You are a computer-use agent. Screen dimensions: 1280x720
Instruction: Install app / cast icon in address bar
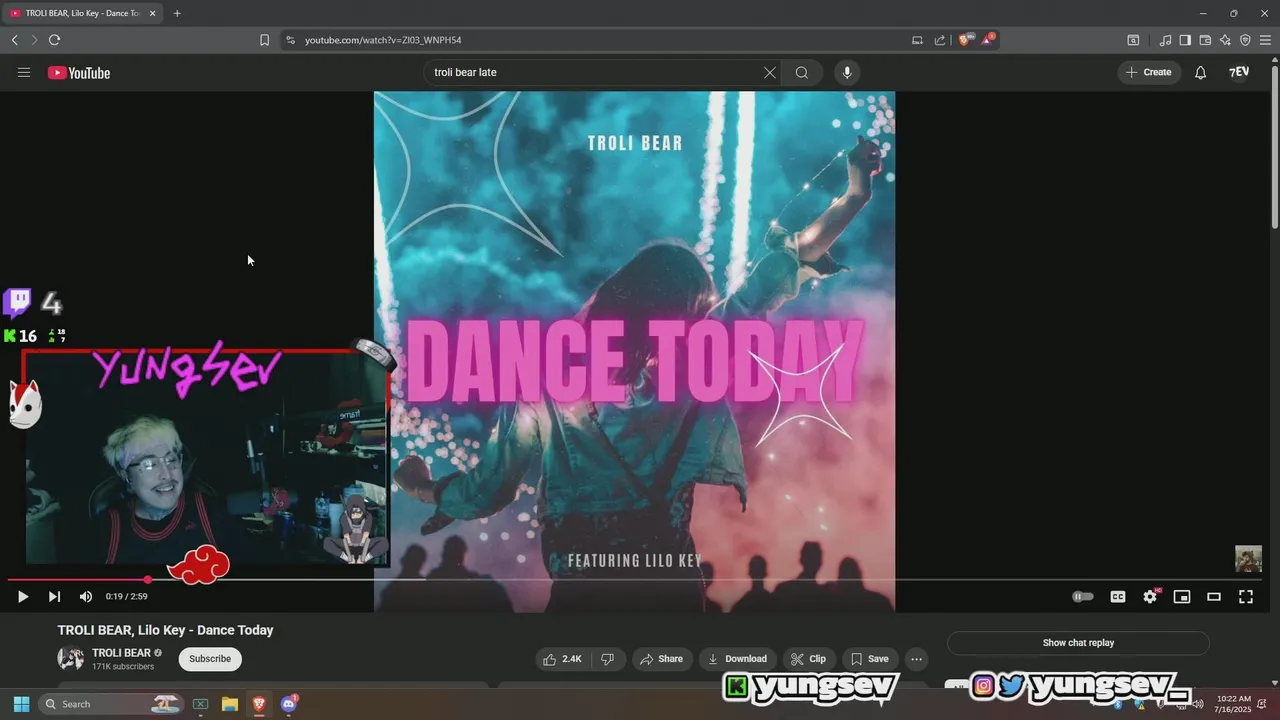click(x=917, y=40)
